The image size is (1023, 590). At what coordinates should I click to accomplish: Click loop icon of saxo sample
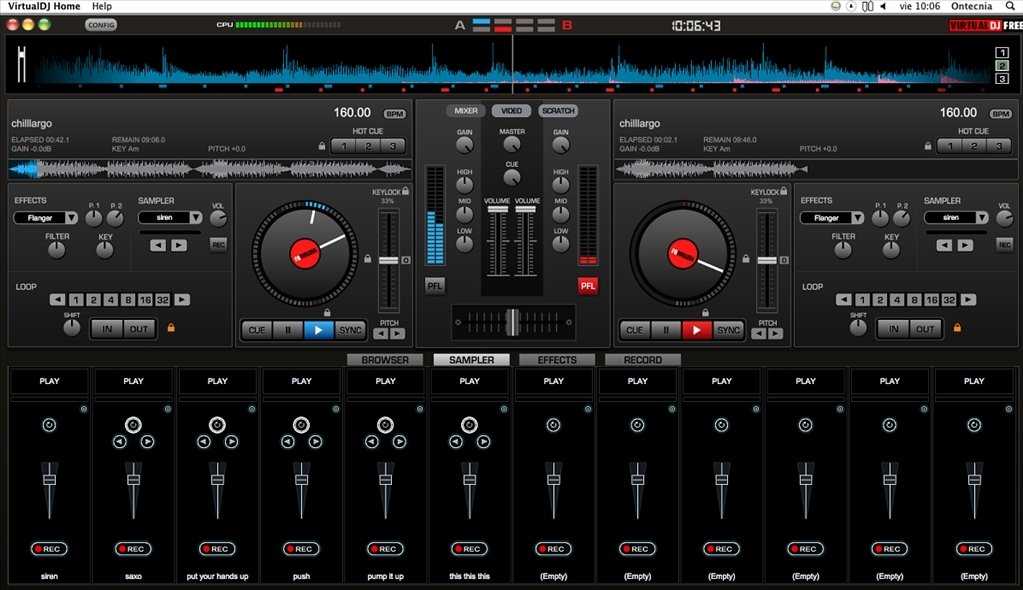133,425
